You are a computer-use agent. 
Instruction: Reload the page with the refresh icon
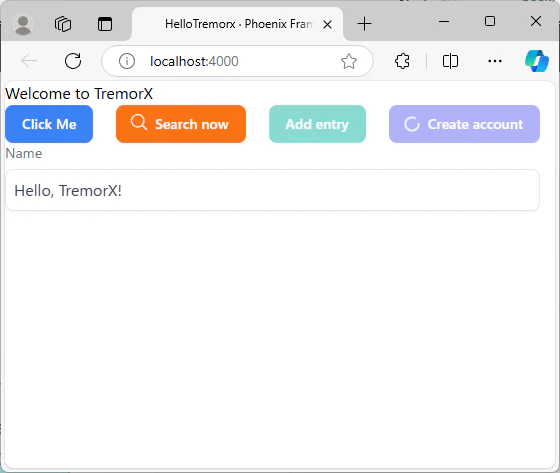point(73,61)
